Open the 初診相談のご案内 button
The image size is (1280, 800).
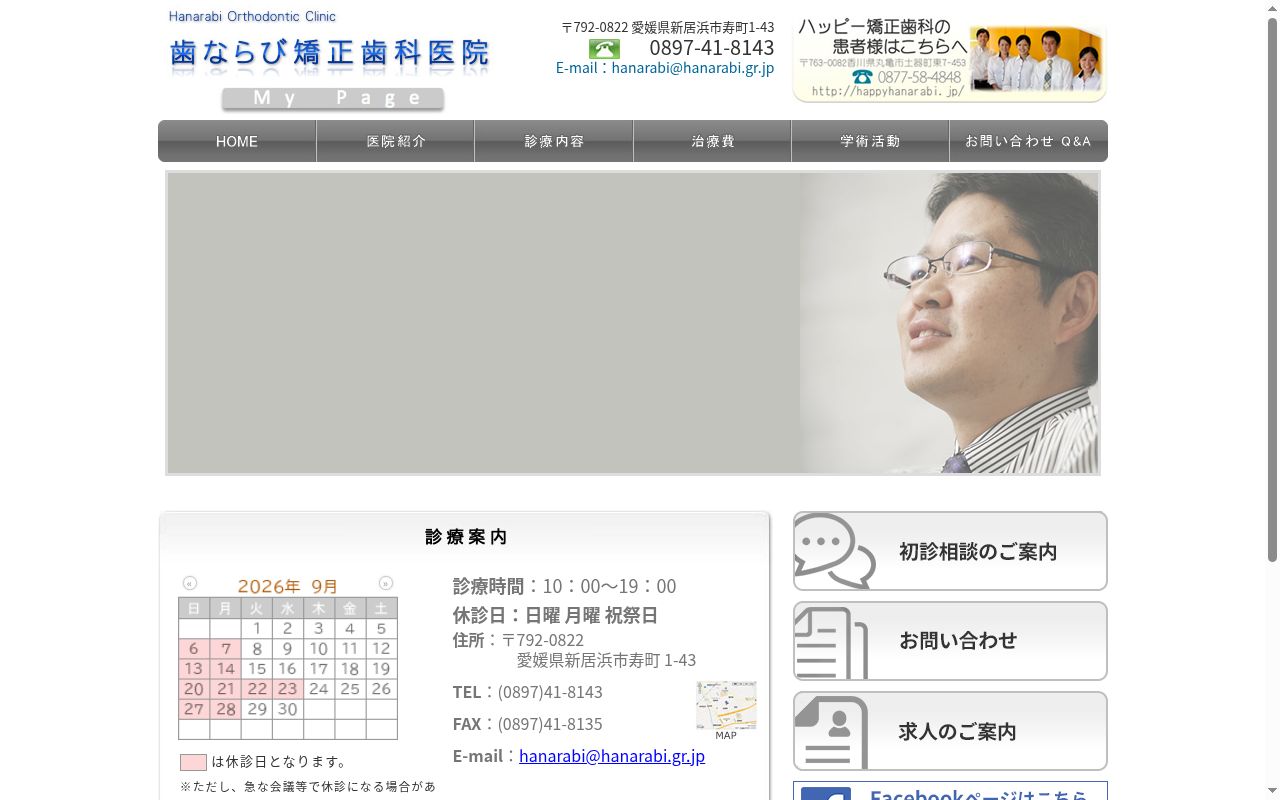coord(950,551)
